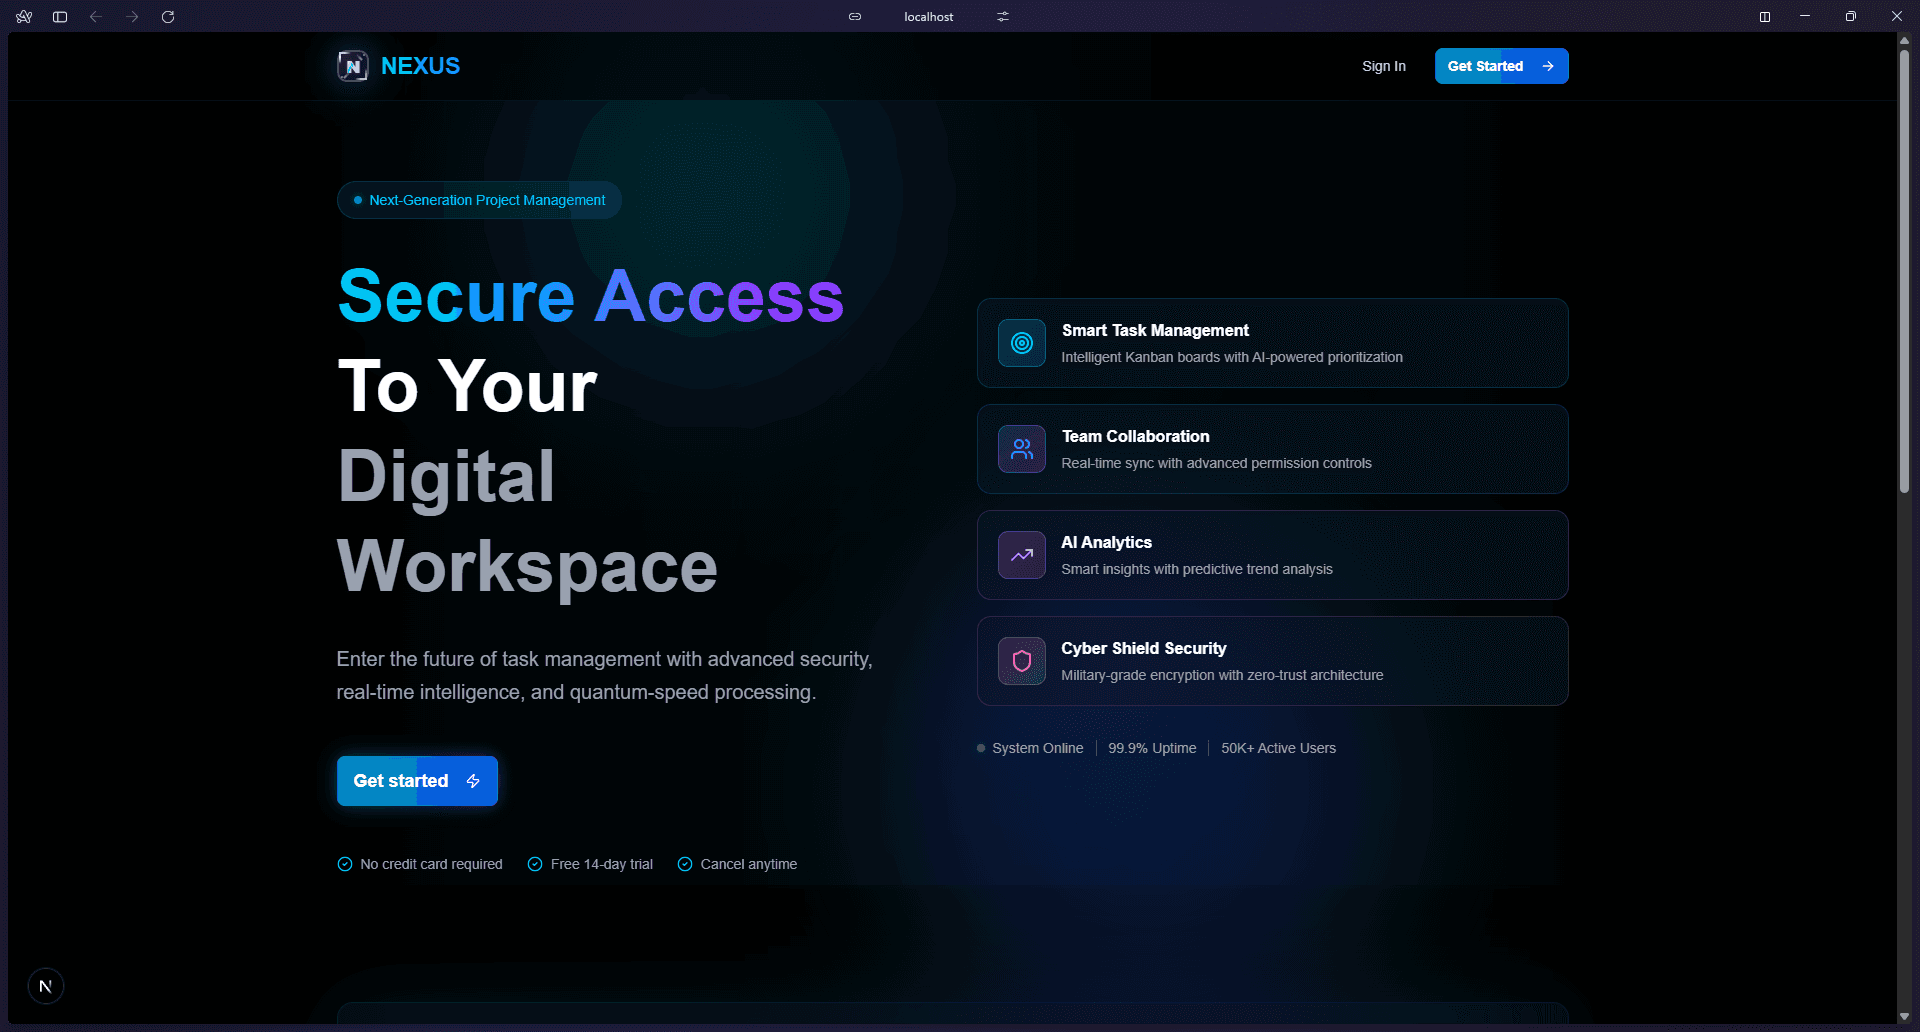Viewport: 1920px width, 1032px height.
Task: Click the Team Collaboration users icon
Action: pyautogui.click(x=1021, y=449)
